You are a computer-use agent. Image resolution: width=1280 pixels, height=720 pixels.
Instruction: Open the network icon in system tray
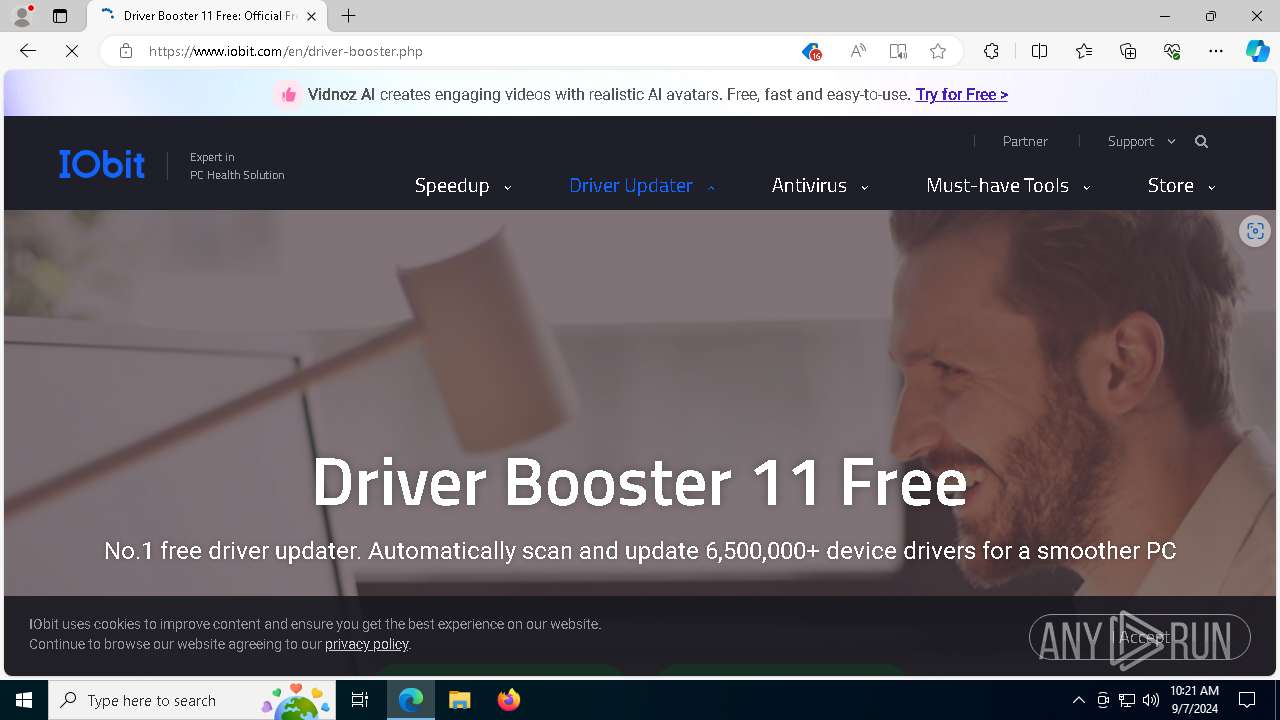[1127, 700]
